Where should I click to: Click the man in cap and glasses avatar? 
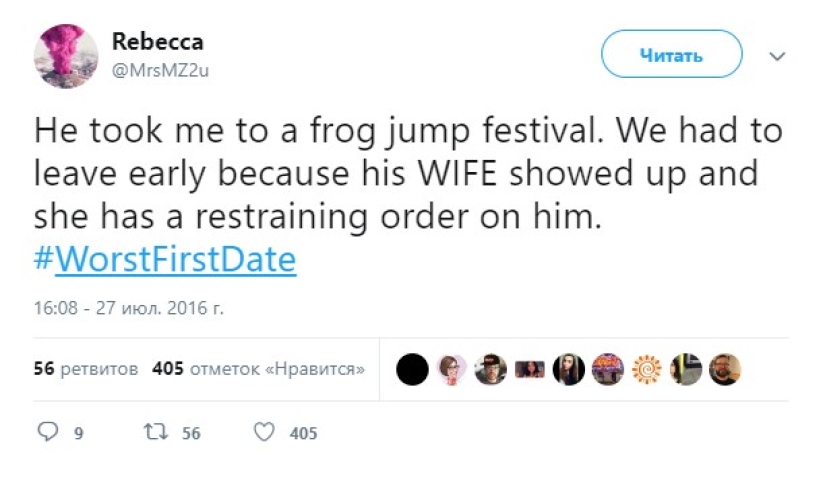(x=491, y=370)
